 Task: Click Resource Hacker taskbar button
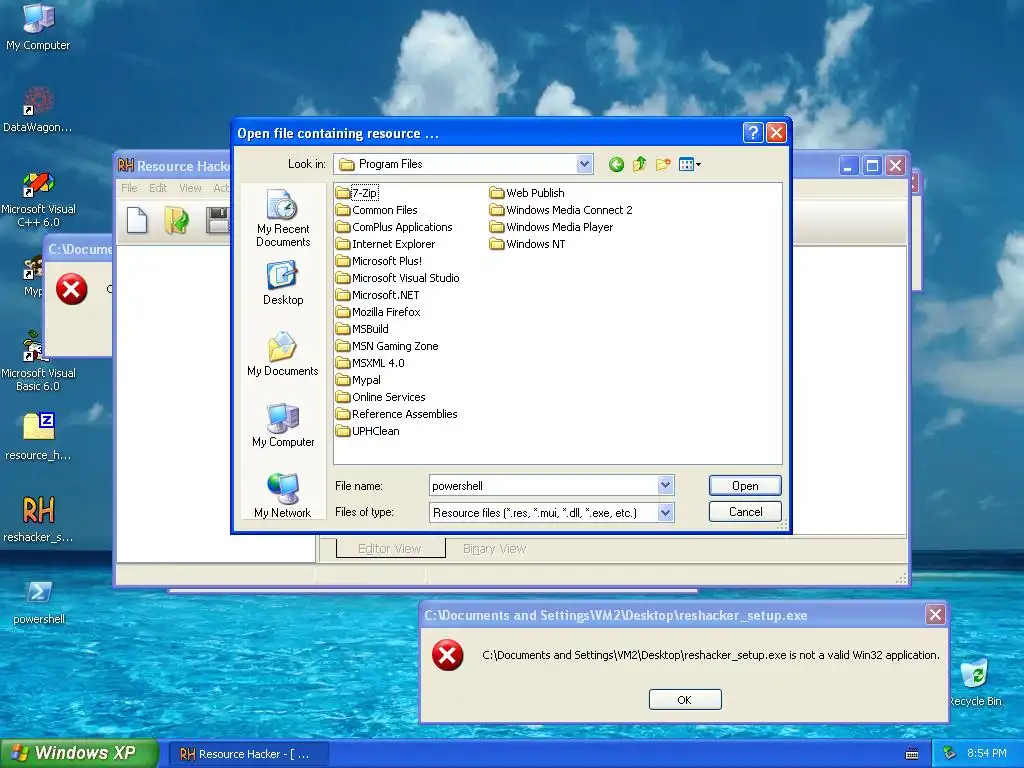point(249,754)
